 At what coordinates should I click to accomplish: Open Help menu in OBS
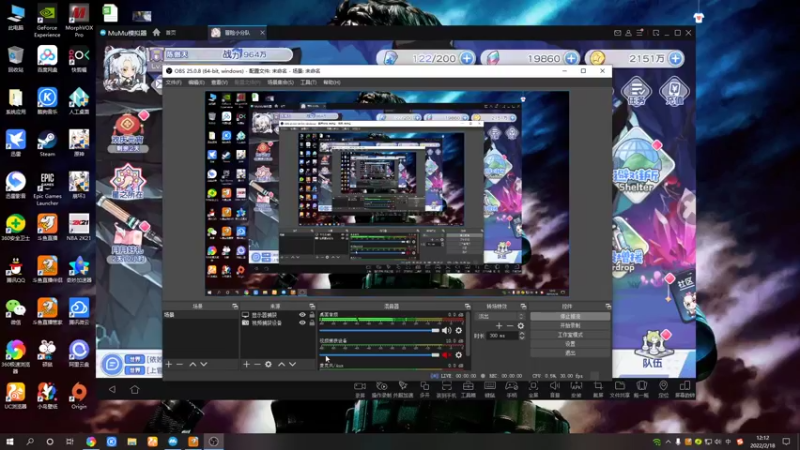pos(332,82)
